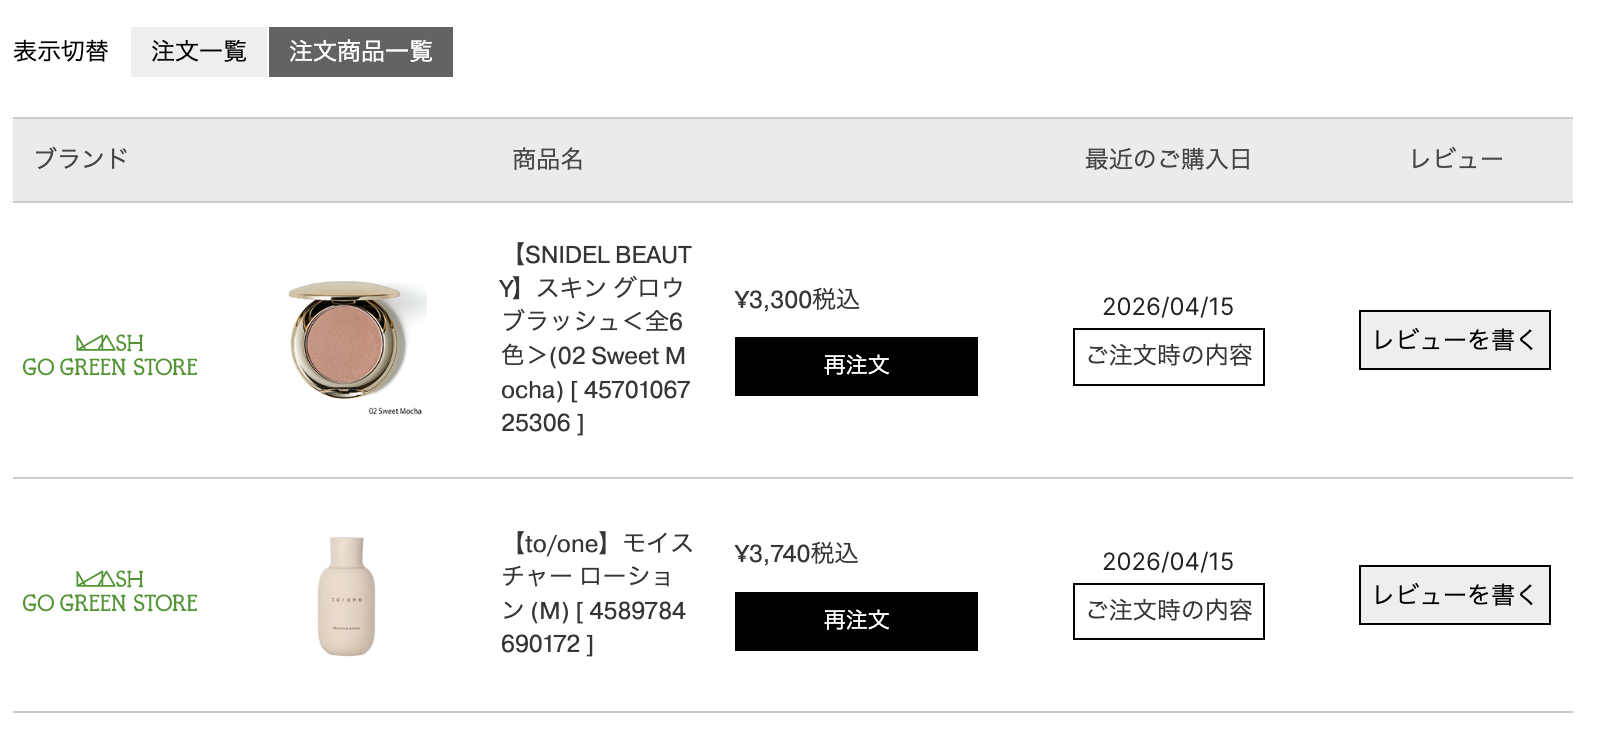Open ご注文時の内容 for the to/one order
Screen dimensions: 1606x752
coord(1168,611)
